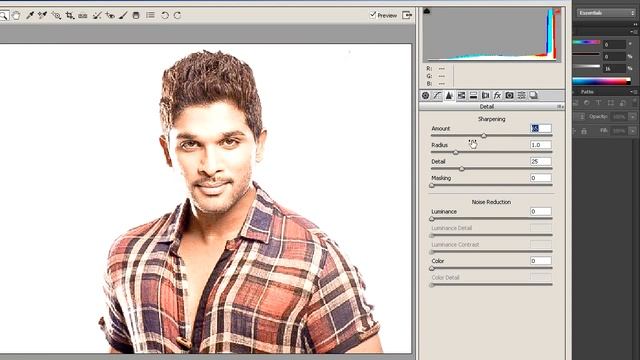Viewport: 640px width, 360px height.
Task: Click the Masking slider handle
Action: (432, 185)
